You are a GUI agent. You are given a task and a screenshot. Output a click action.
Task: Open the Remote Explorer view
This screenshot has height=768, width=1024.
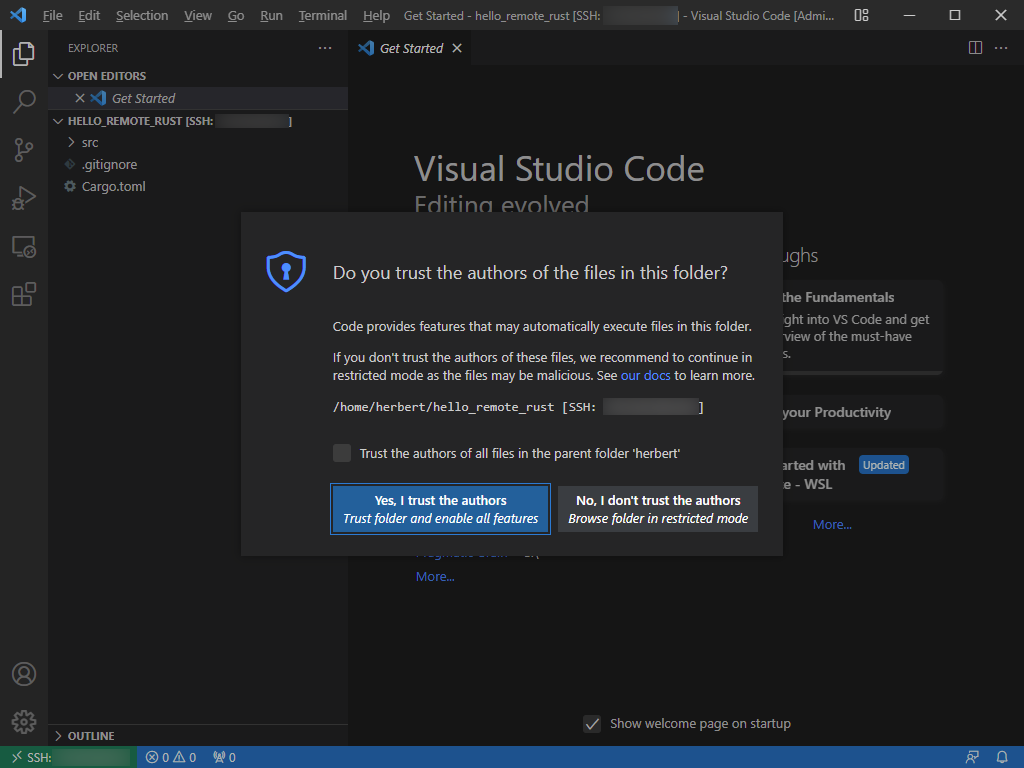(24, 246)
